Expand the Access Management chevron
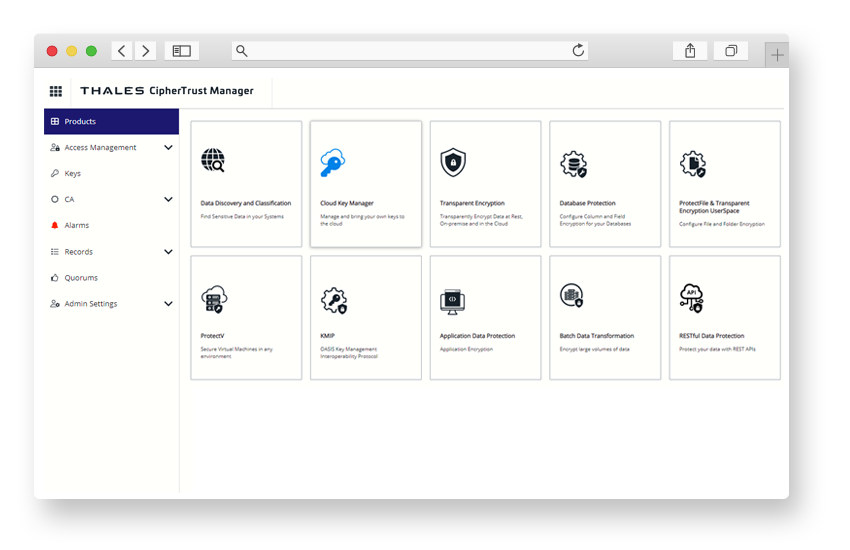Image resolution: width=850 pixels, height=550 pixels. [x=169, y=147]
